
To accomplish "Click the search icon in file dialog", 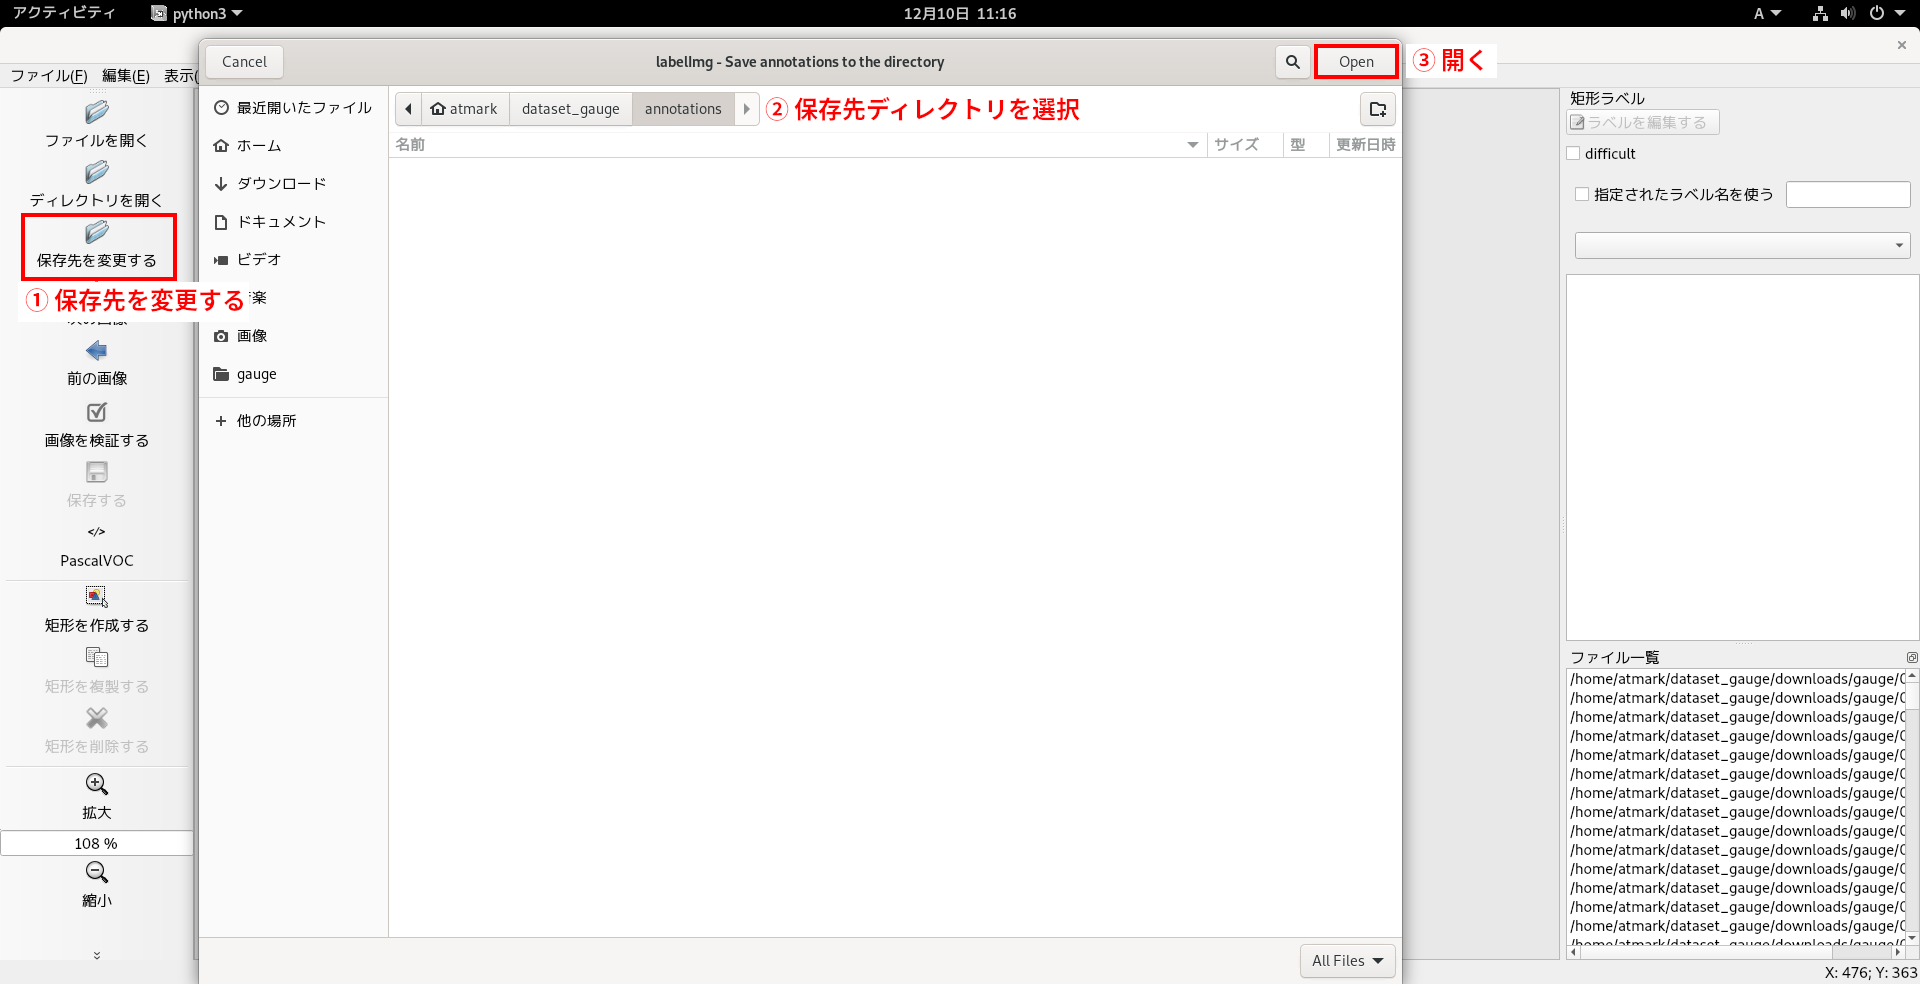I will (1293, 62).
